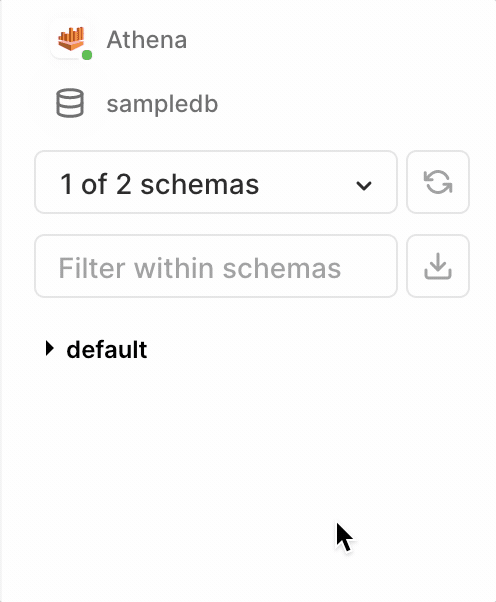The height and width of the screenshot is (602, 496).
Task: Select the Athena data connection row
Action: tap(122, 40)
